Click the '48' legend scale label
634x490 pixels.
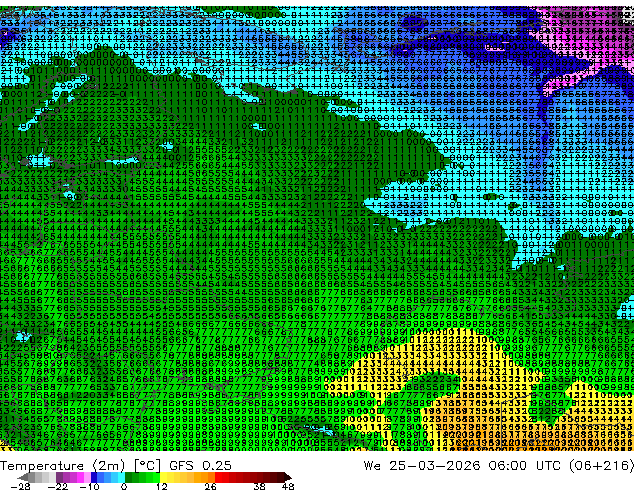[x=288, y=486]
